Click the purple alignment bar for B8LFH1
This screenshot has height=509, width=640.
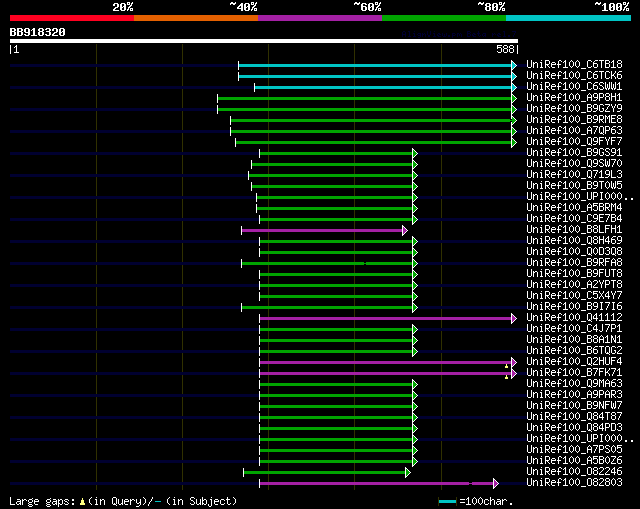(322, 231)
